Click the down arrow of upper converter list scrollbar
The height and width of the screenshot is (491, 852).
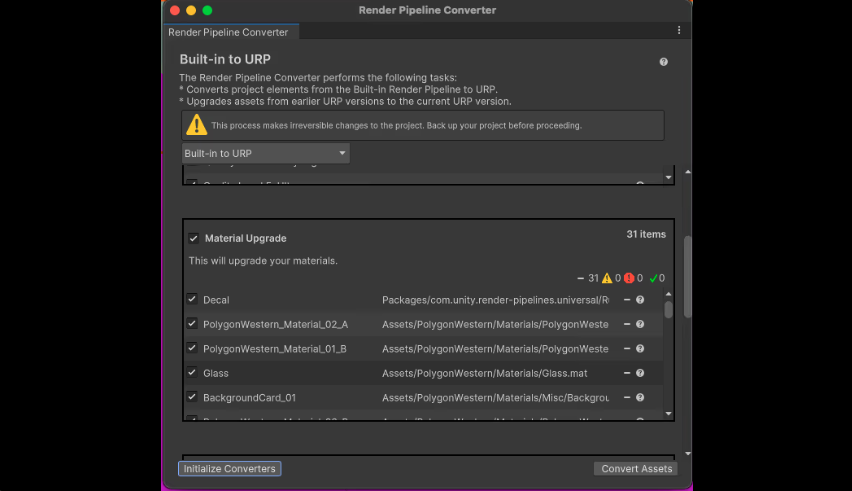tap(668, 178)
